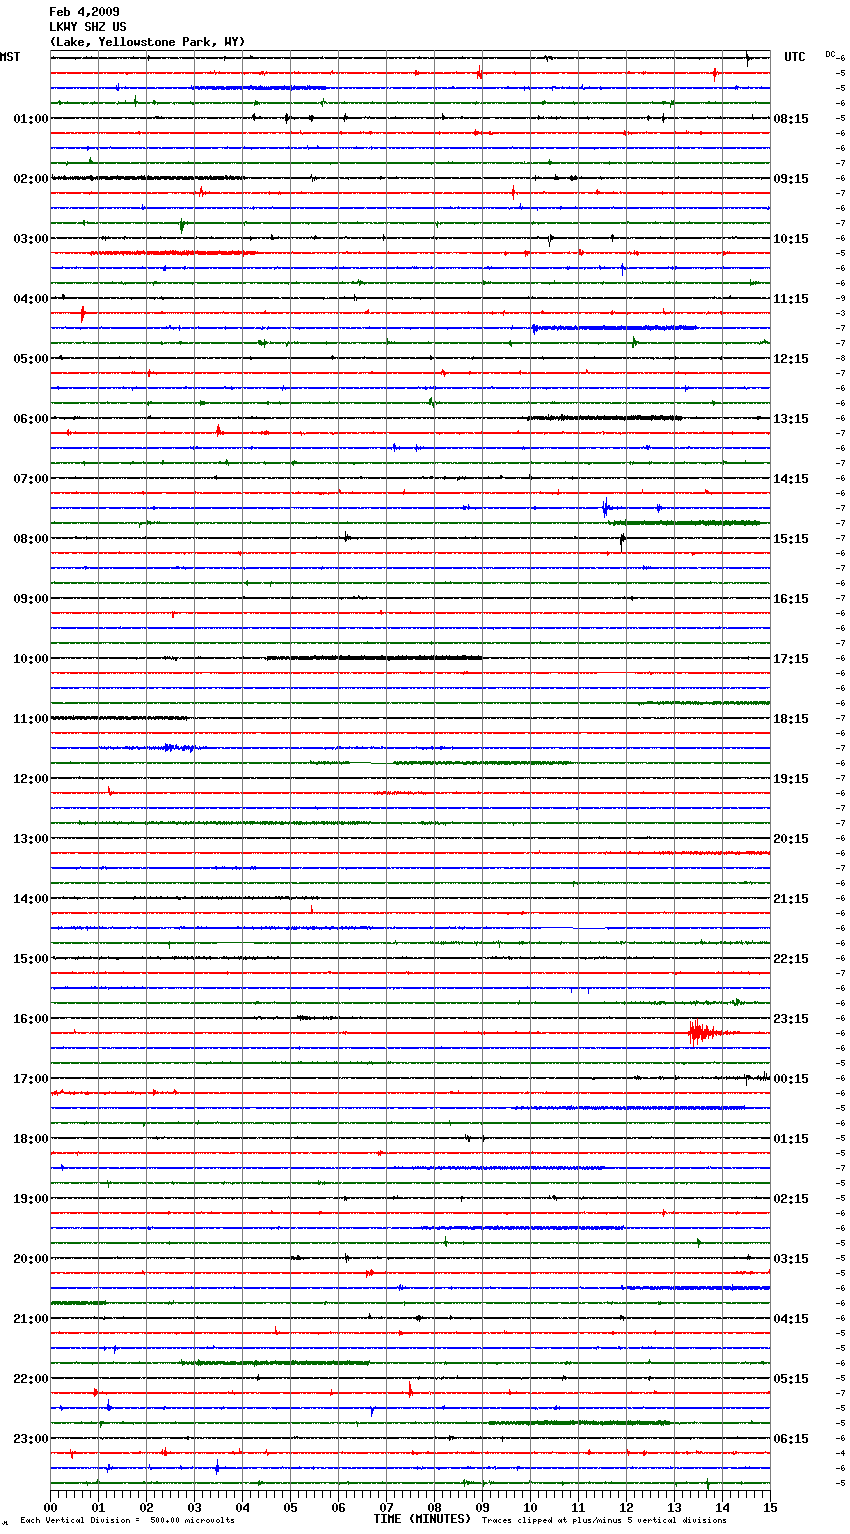Select the 23:00 MST time label

click(x=31, y=1439)
